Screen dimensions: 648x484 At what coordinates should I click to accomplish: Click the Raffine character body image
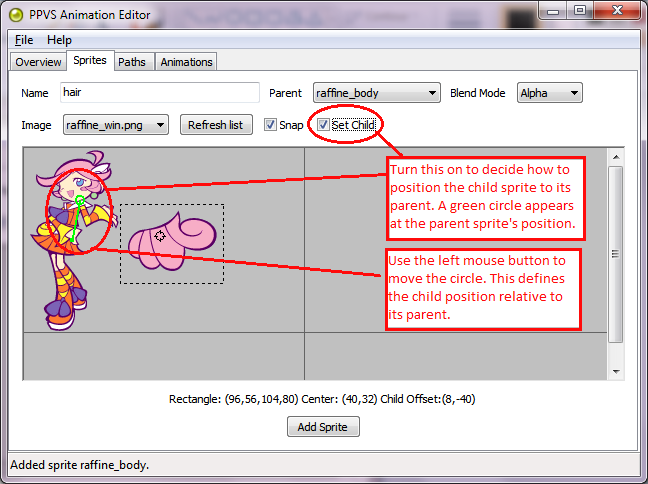72,241
